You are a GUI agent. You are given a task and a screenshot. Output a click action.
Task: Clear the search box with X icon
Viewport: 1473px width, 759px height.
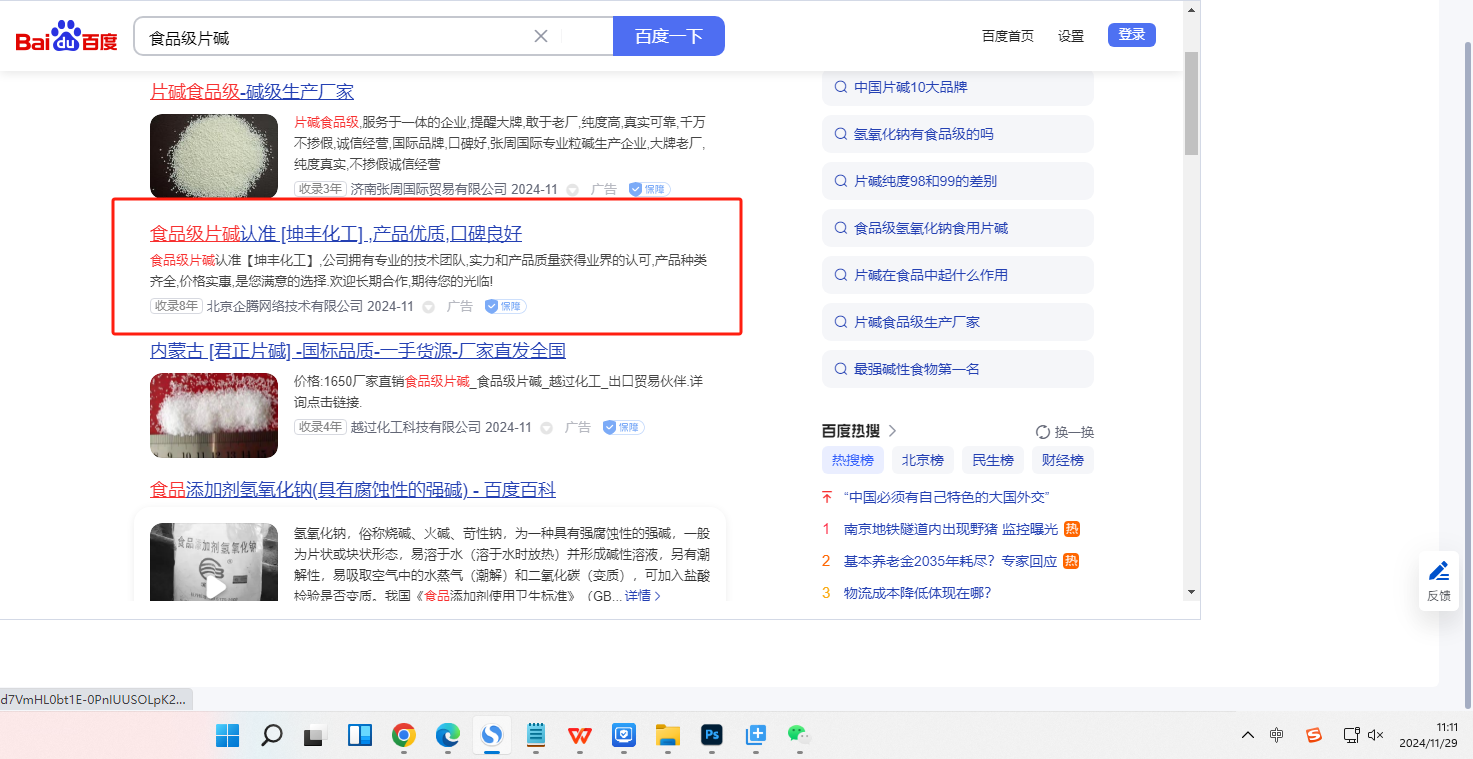tap(541, 36)
